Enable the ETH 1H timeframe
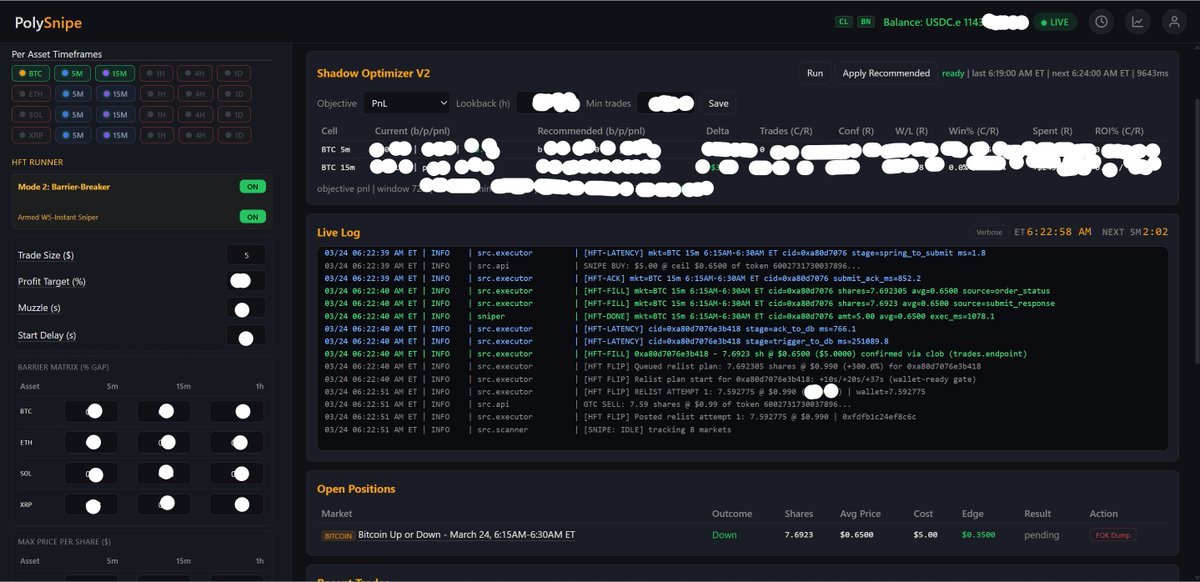 click(x=155, y=93)
